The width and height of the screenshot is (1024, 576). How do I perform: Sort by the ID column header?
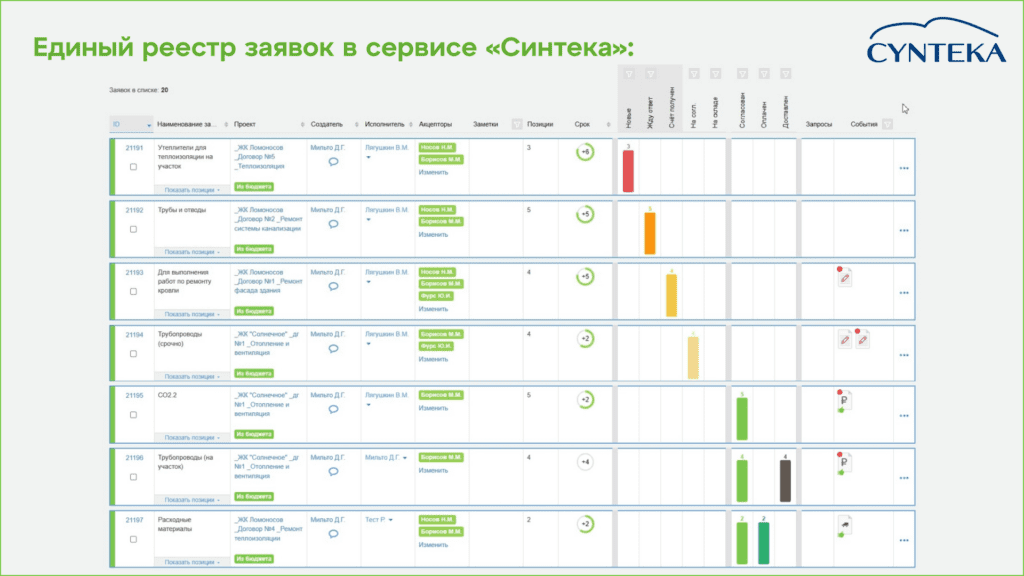[x=130, y=125]
